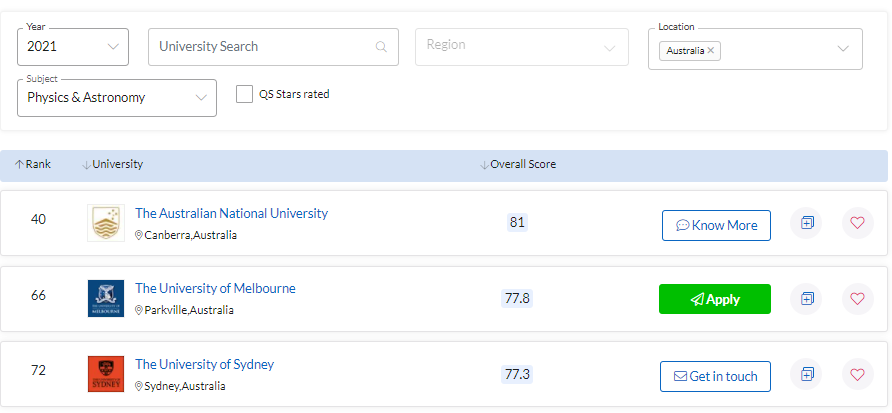The height and width of the screenshot is (413, 892).
Task: Sort by the Rank column header
Action: [33, 164]
